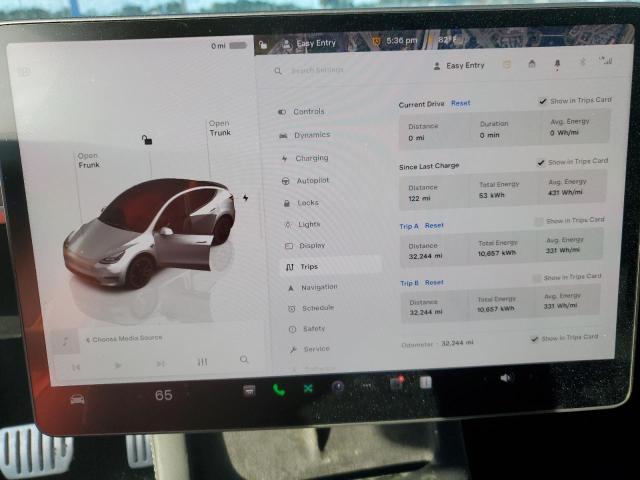The width and height of the screenshot is (640, 480).
Task: Tap the charge port lightning bolt icon
Action: coord(245,198)
